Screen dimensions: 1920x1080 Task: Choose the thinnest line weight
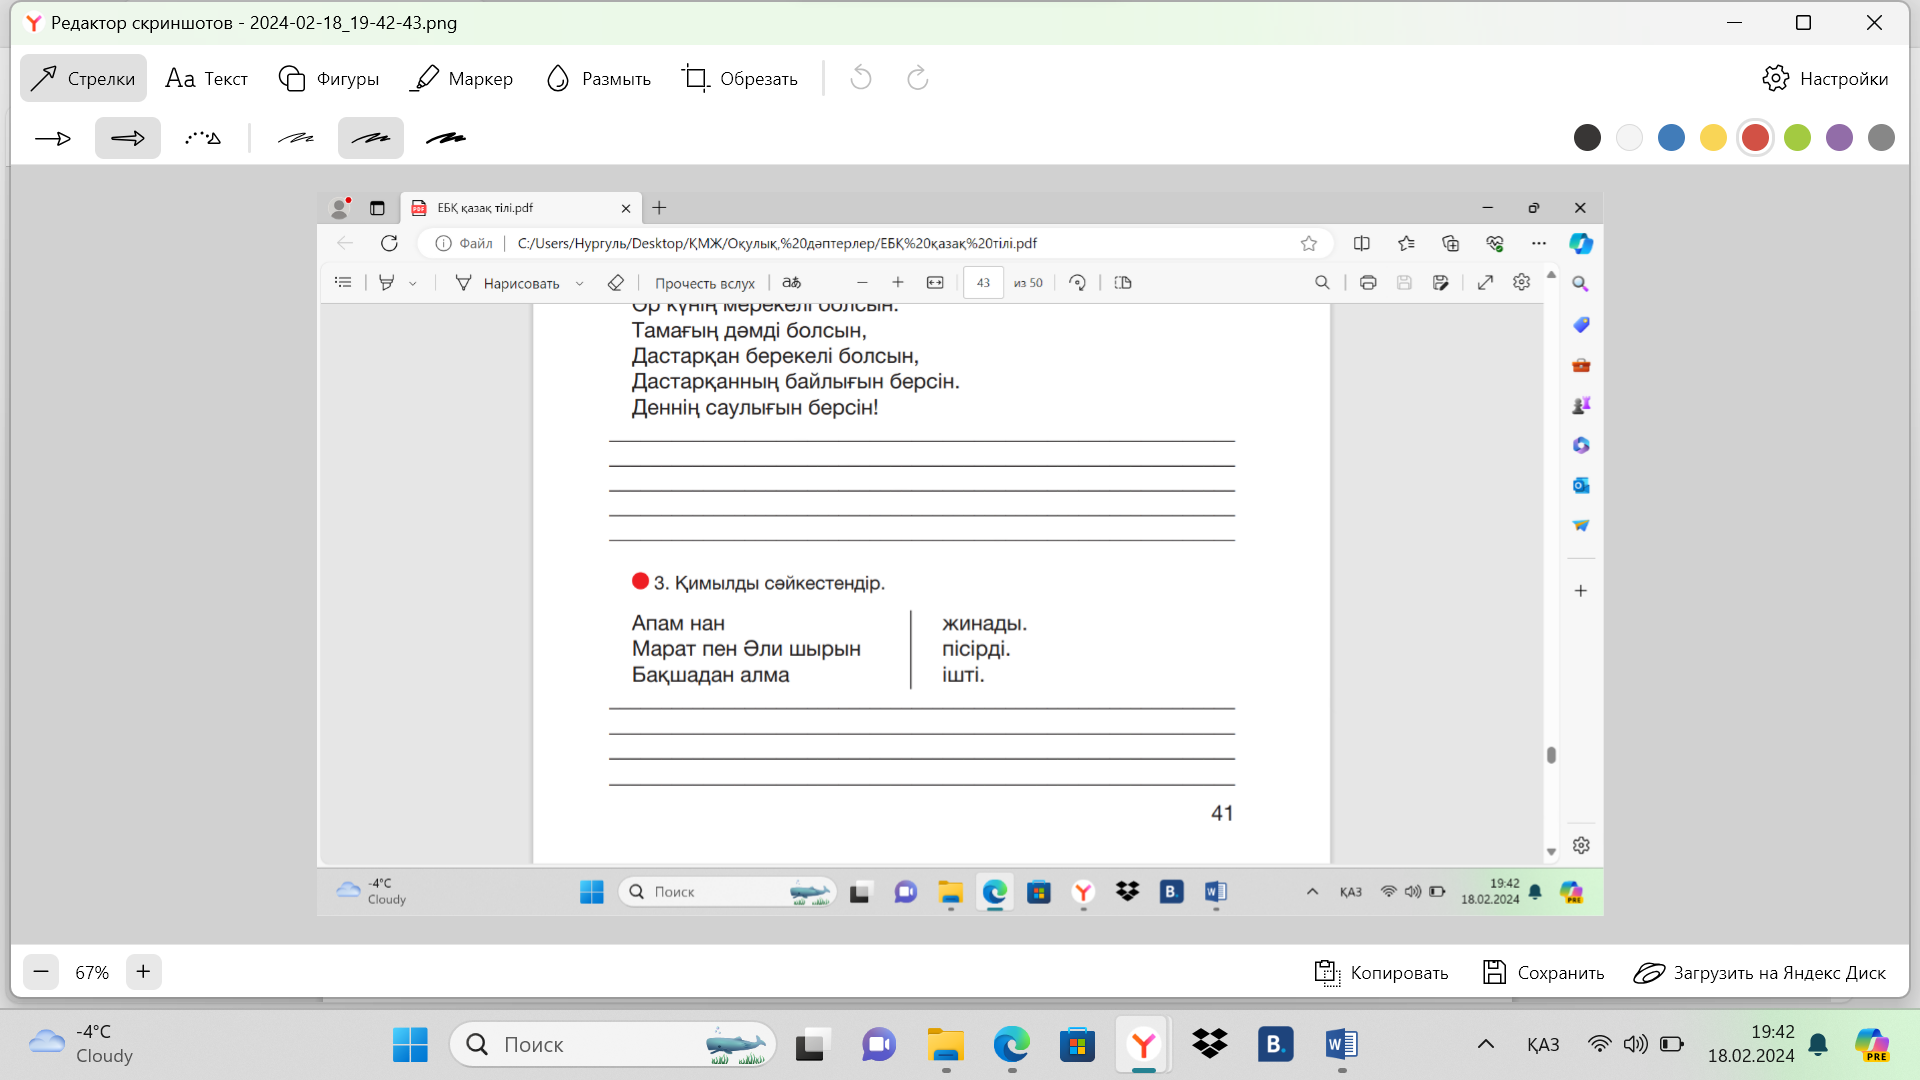coord(296,138)
